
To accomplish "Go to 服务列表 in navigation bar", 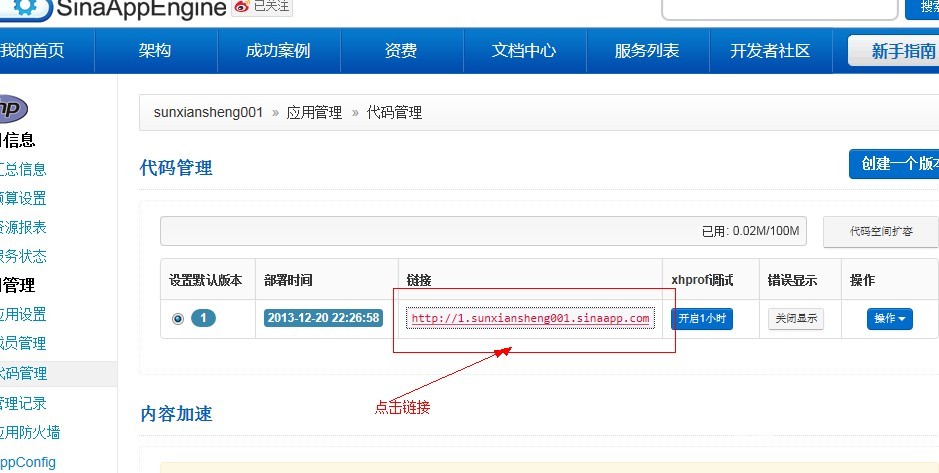I will (647, 51).
